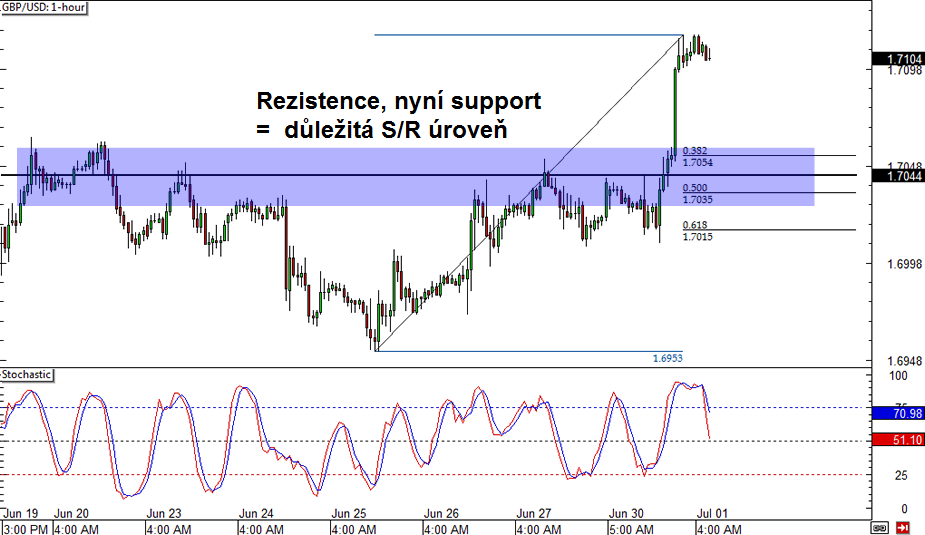This screenshot has width=925, height=535.
Task: Click the 1.6998 price axis label
Action: point(904,264)
